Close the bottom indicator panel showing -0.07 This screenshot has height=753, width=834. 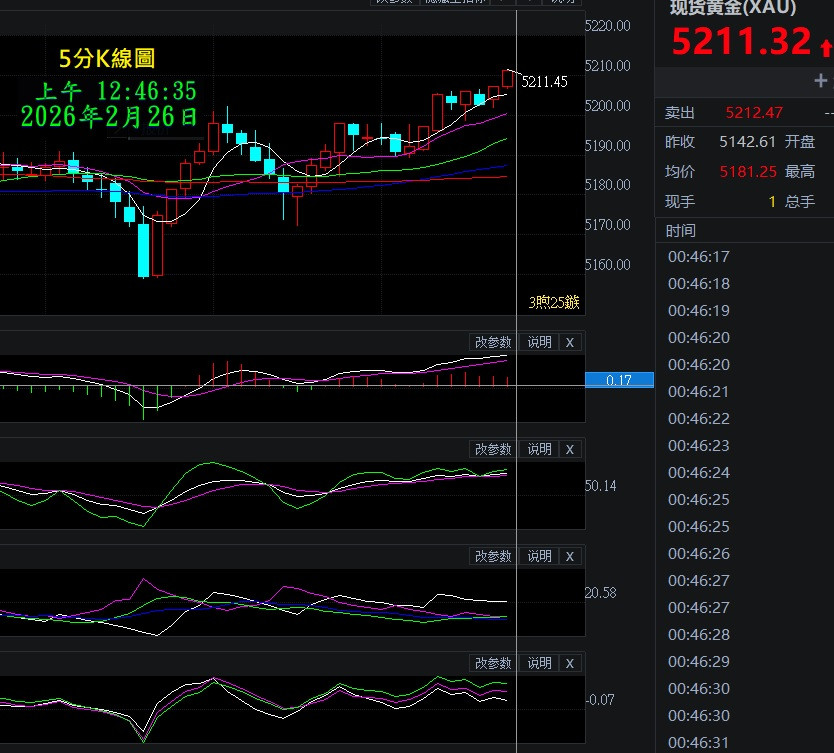pos(570,663)
